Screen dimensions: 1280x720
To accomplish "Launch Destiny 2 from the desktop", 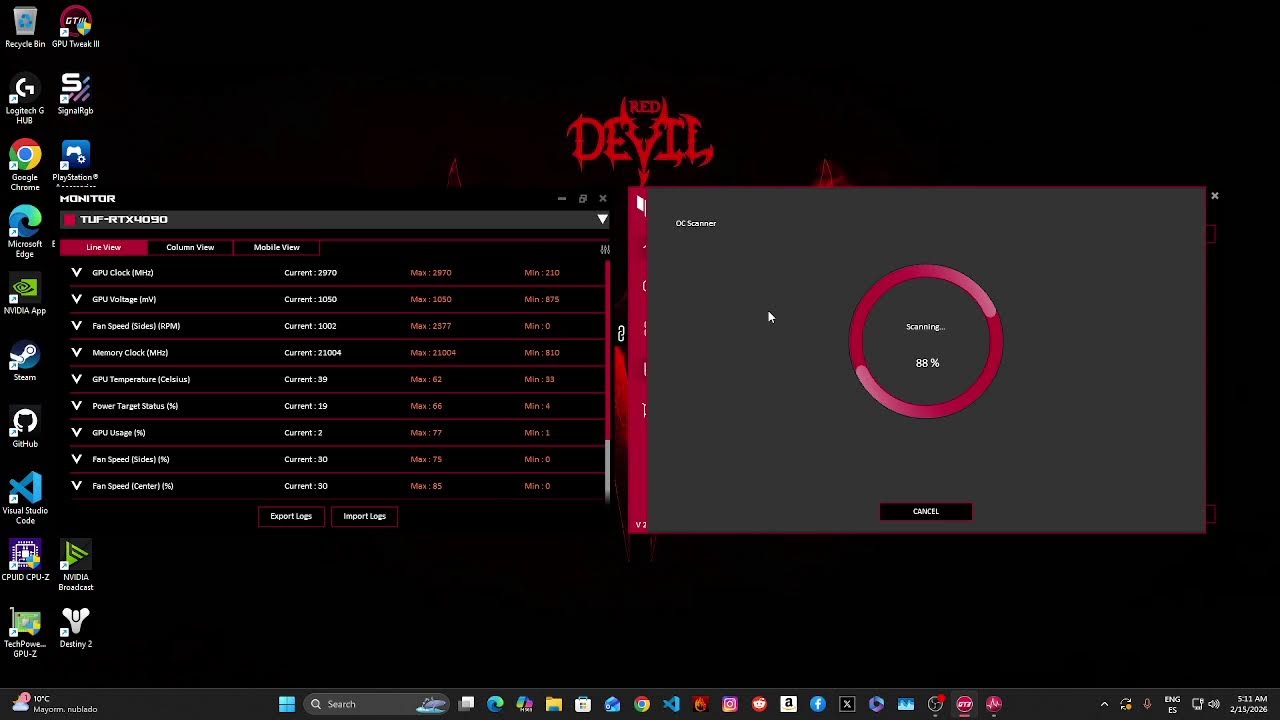I will pos(75,629).
